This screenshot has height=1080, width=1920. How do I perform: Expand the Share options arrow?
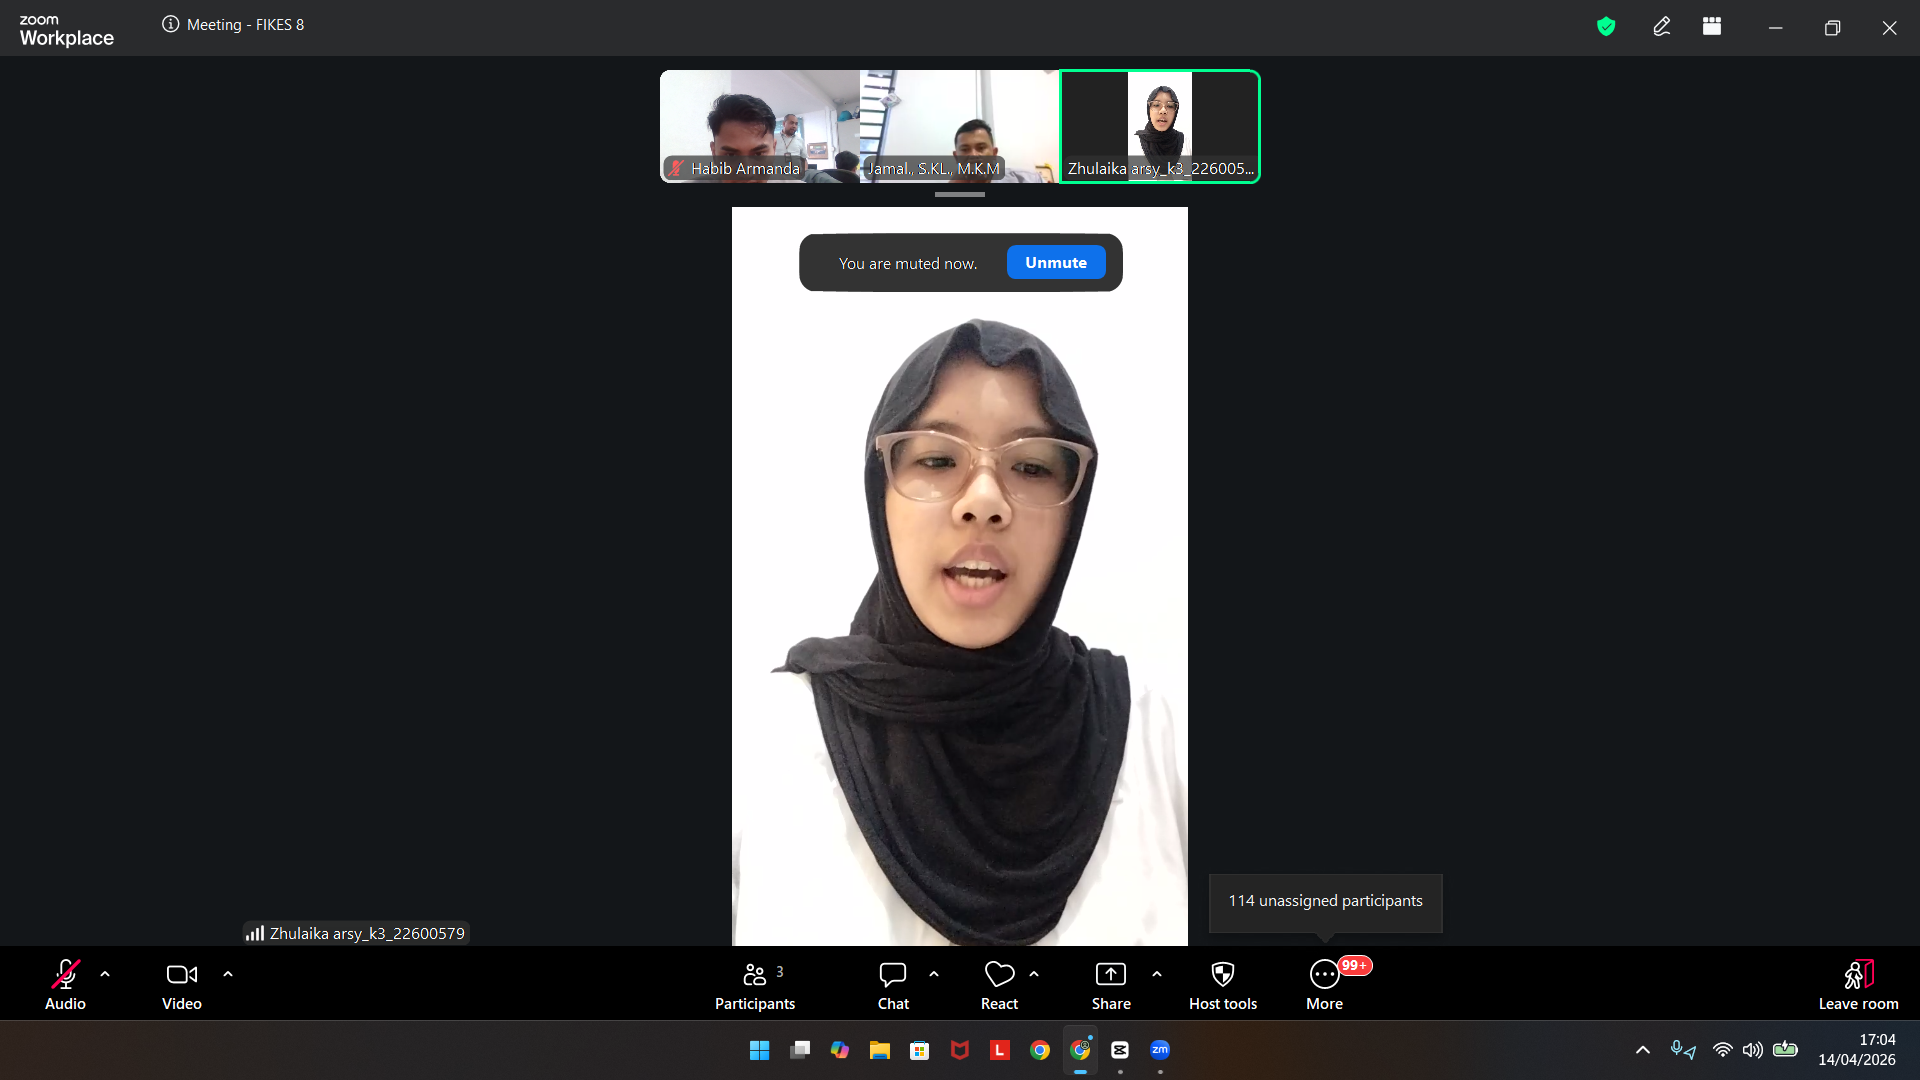point(1157,973)
